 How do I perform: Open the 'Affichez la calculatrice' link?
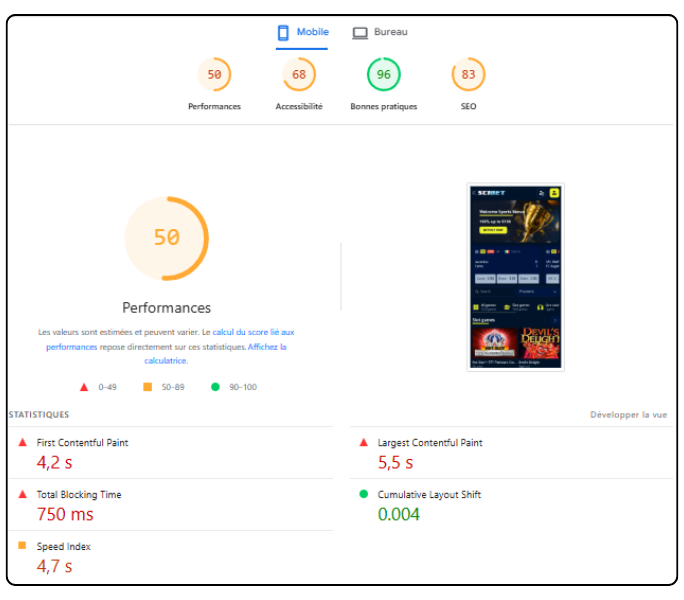click(267, 347)
